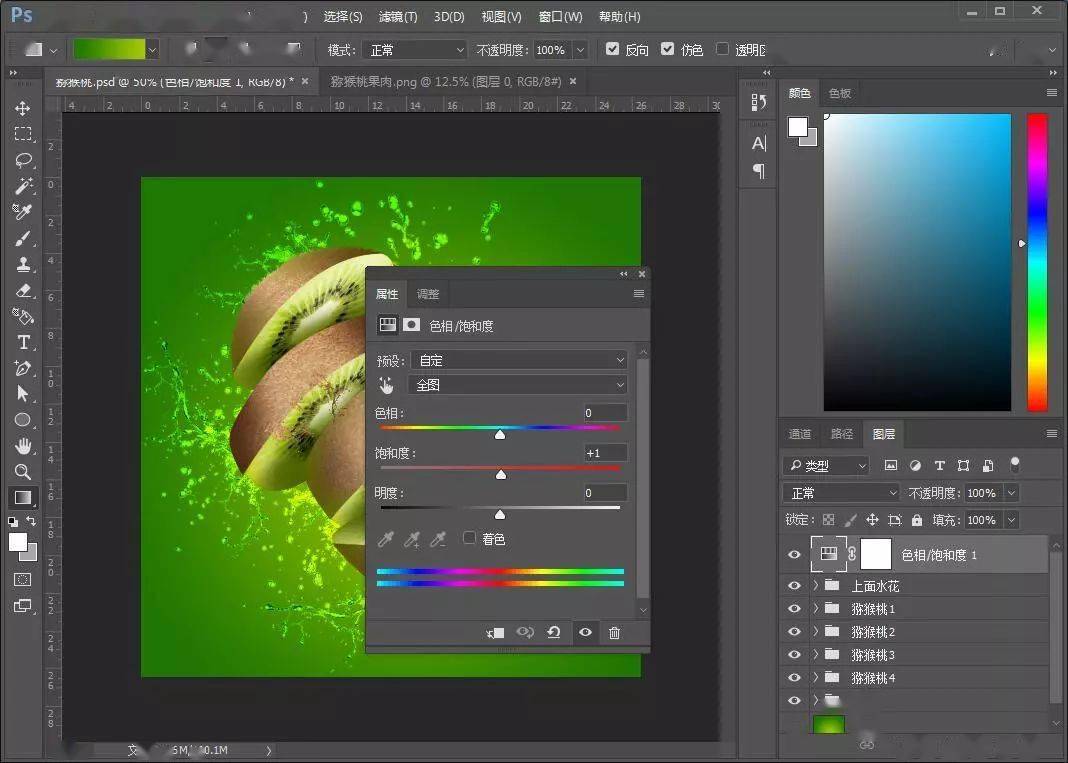Select the Hand tool
Screen dimensions: 1068x763
(22, 446)
